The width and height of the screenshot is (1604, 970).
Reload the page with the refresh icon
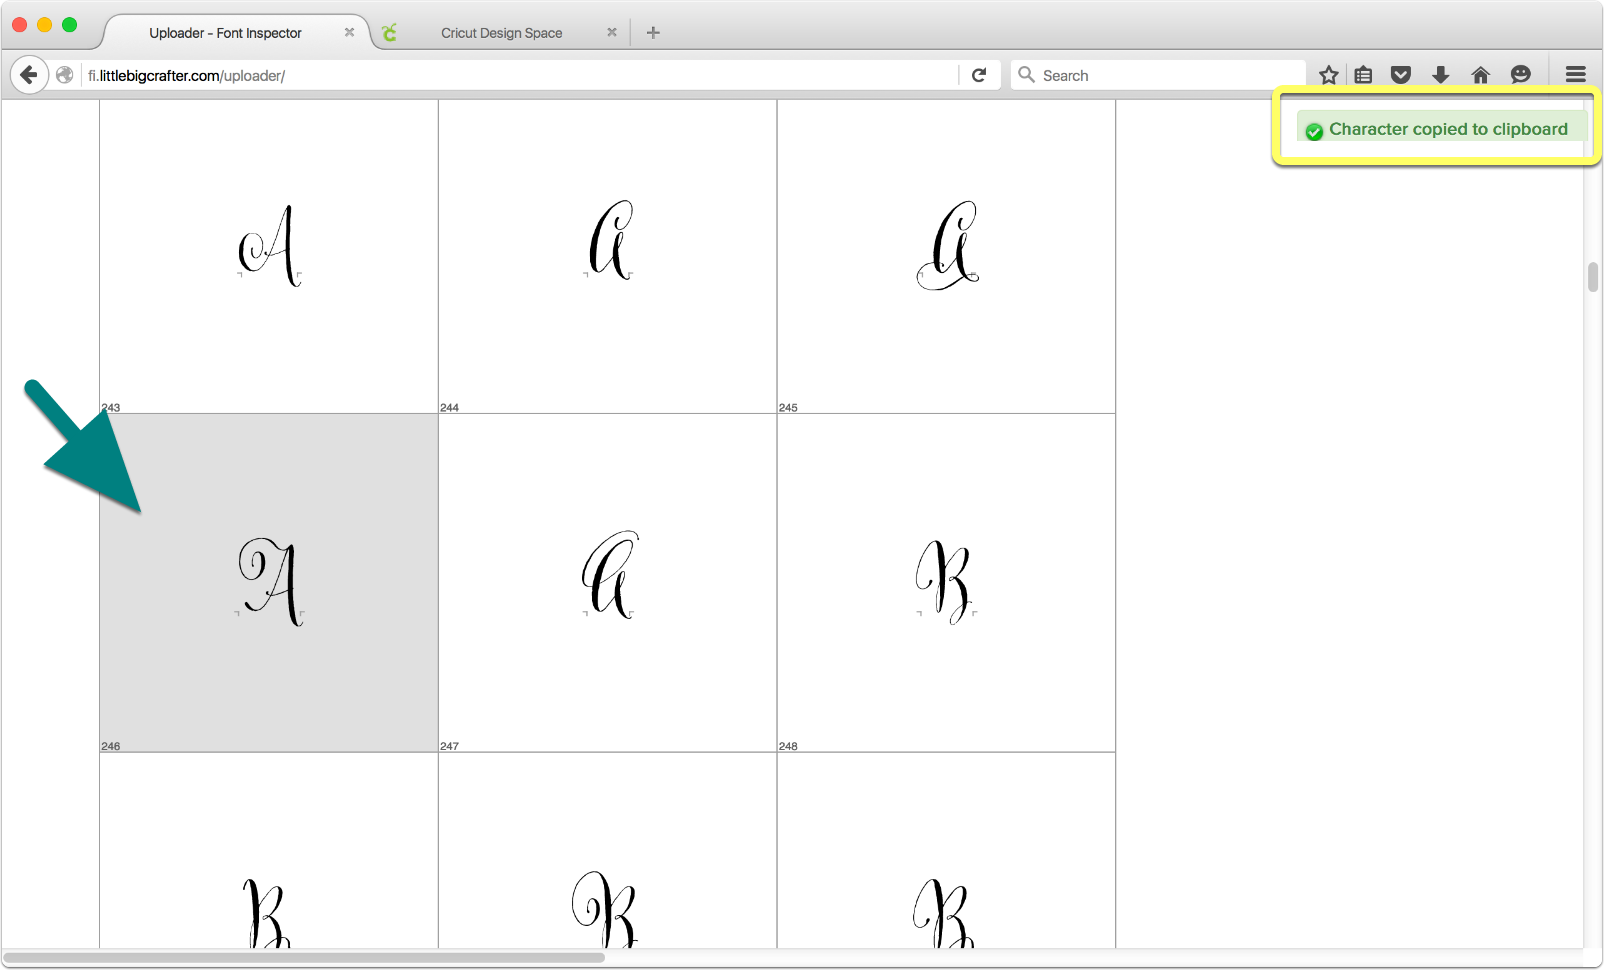click(979, 75)
